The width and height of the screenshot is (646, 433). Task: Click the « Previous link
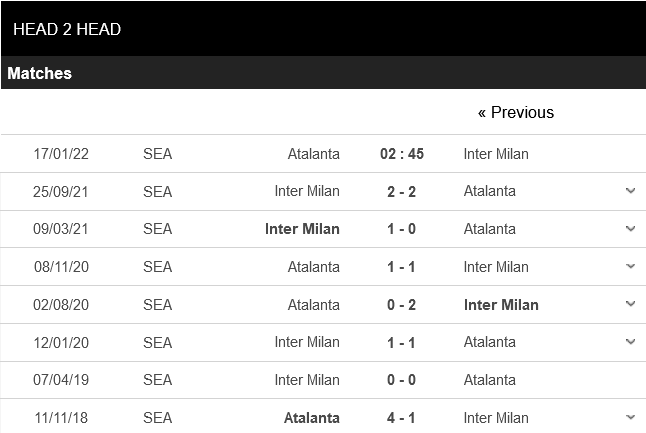coord(515,113)
